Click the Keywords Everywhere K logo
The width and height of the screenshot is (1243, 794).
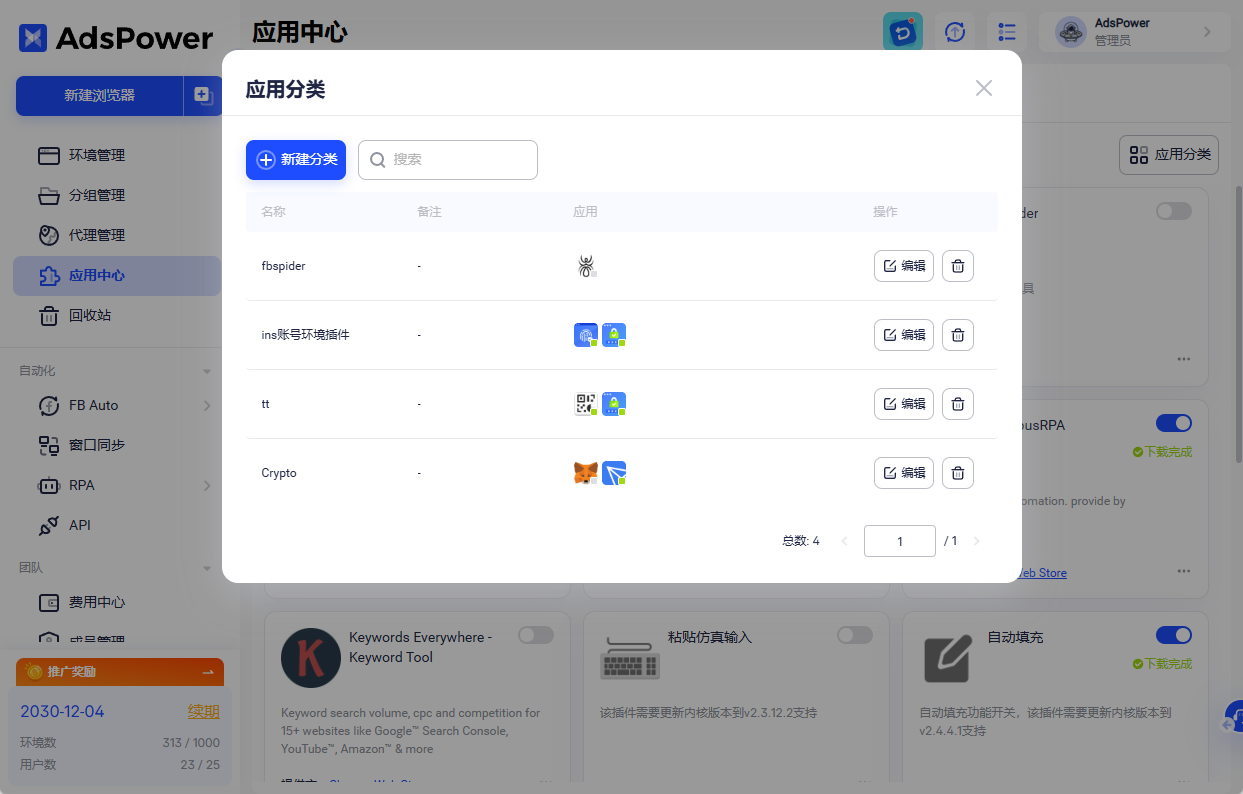(311, 658)
